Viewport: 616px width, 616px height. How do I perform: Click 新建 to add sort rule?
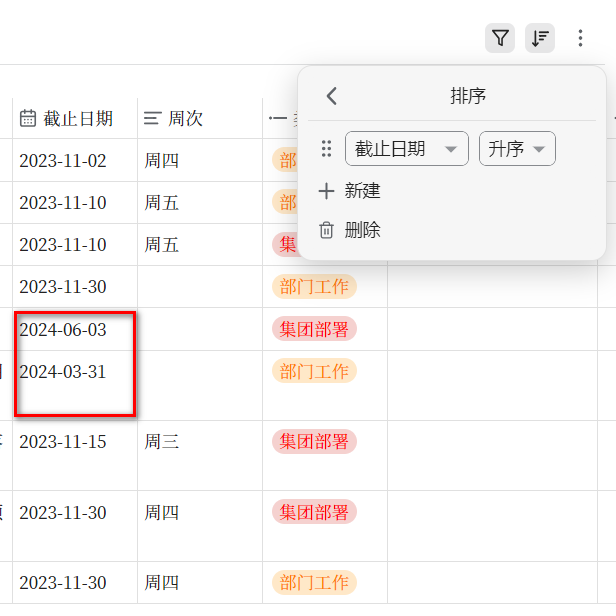tap(362, 191)
